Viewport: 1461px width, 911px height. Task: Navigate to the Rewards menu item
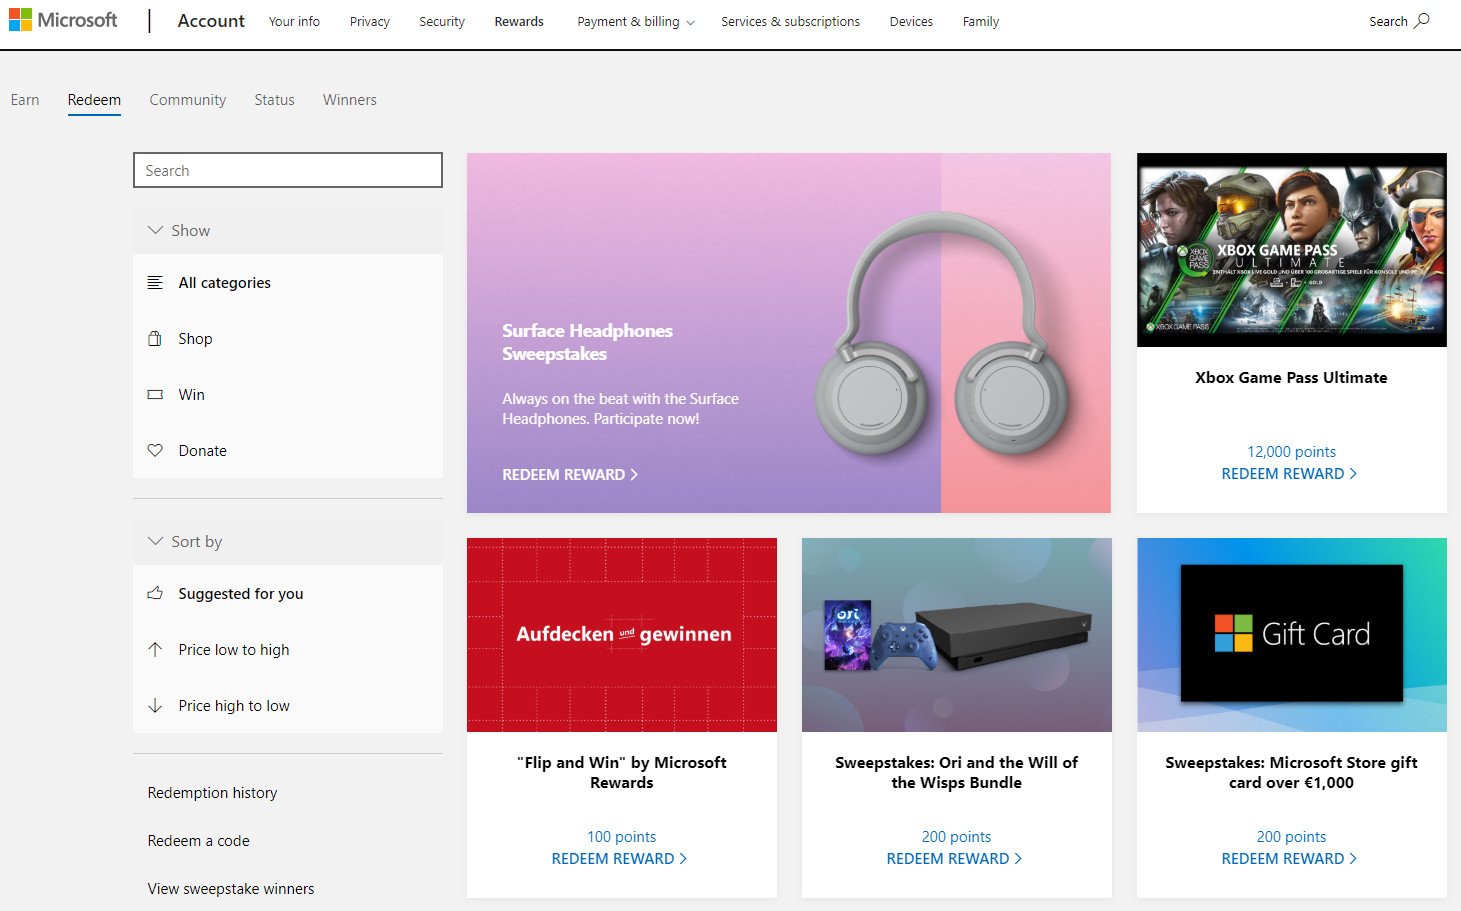pos(518,21)
